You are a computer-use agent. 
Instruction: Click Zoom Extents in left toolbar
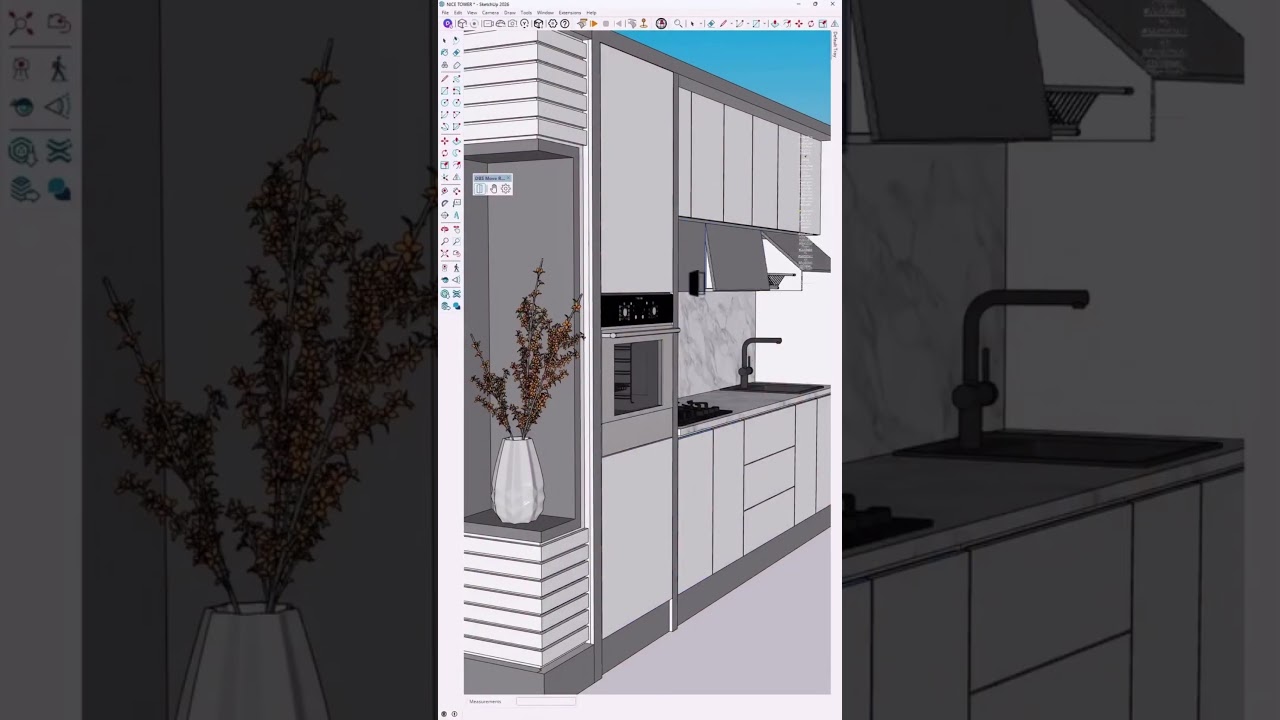[444, 254]
